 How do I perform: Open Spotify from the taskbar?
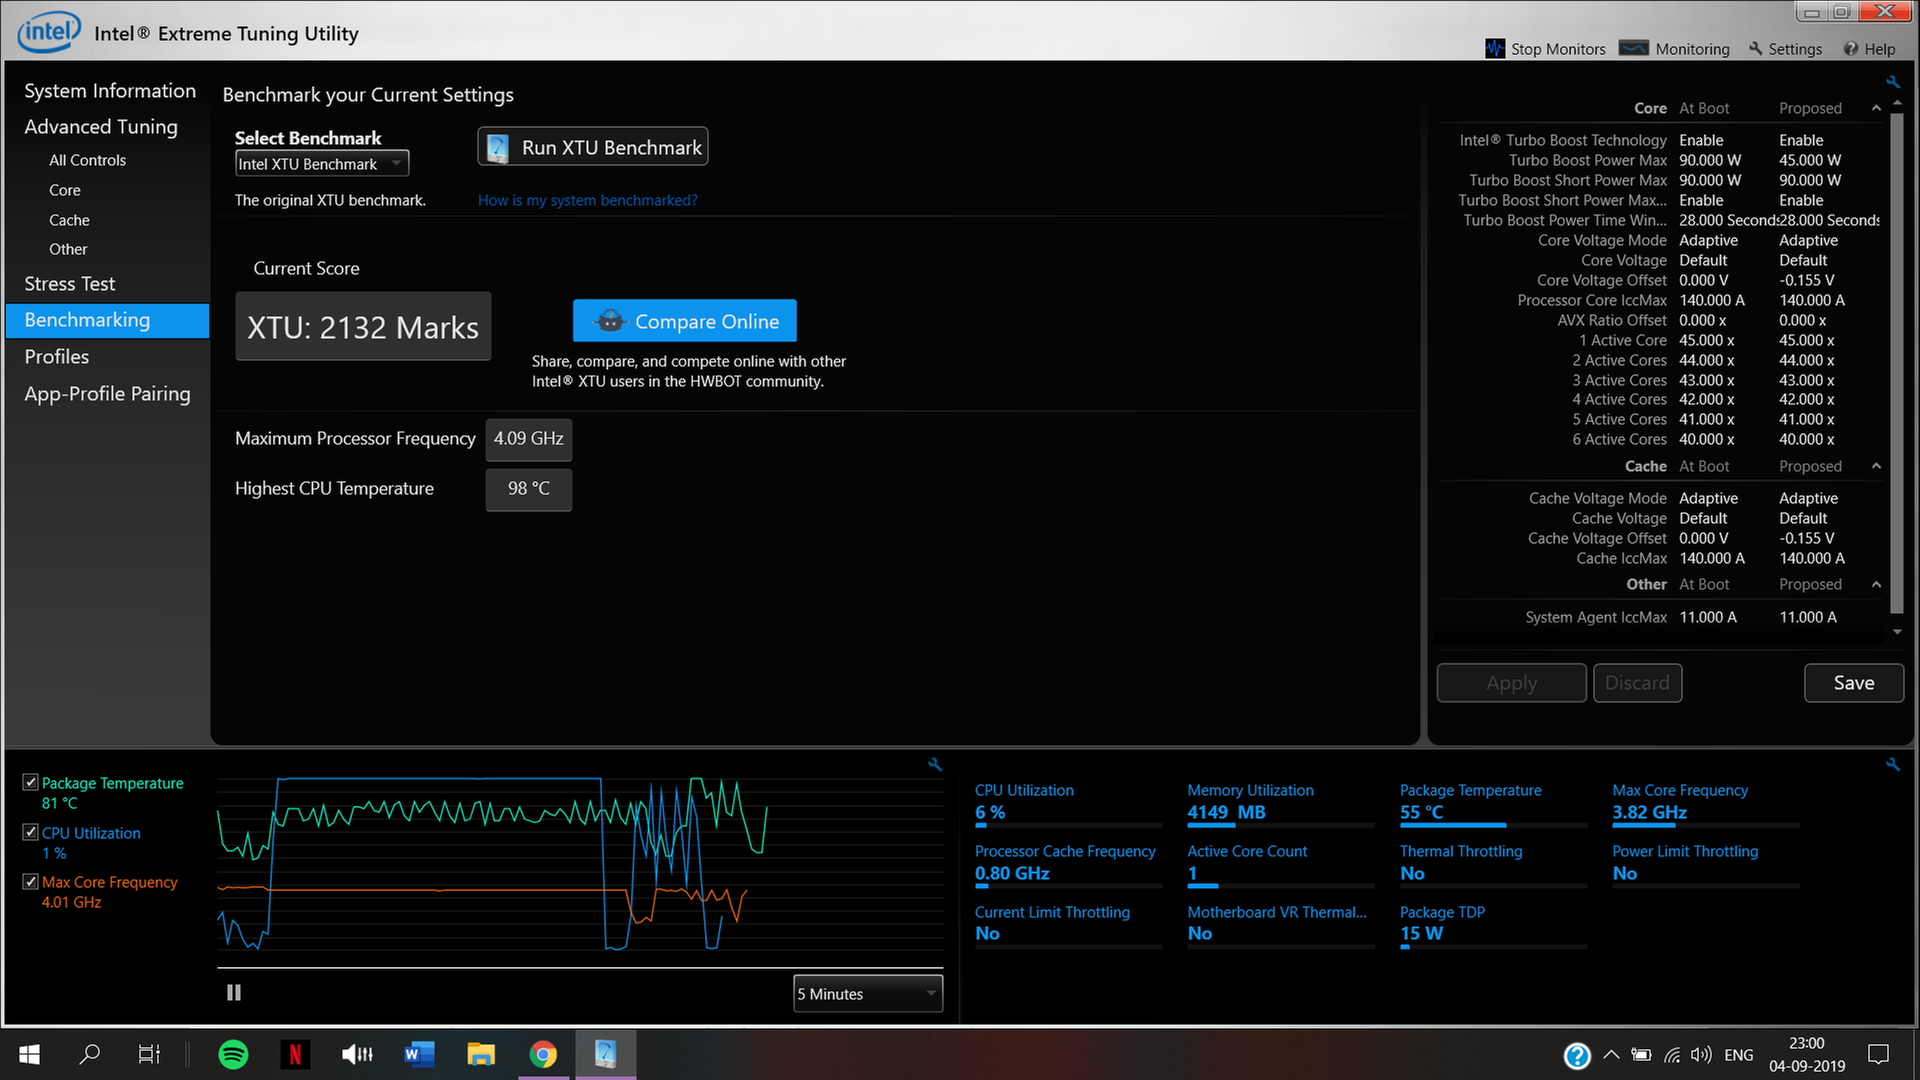click(233, 1054)
